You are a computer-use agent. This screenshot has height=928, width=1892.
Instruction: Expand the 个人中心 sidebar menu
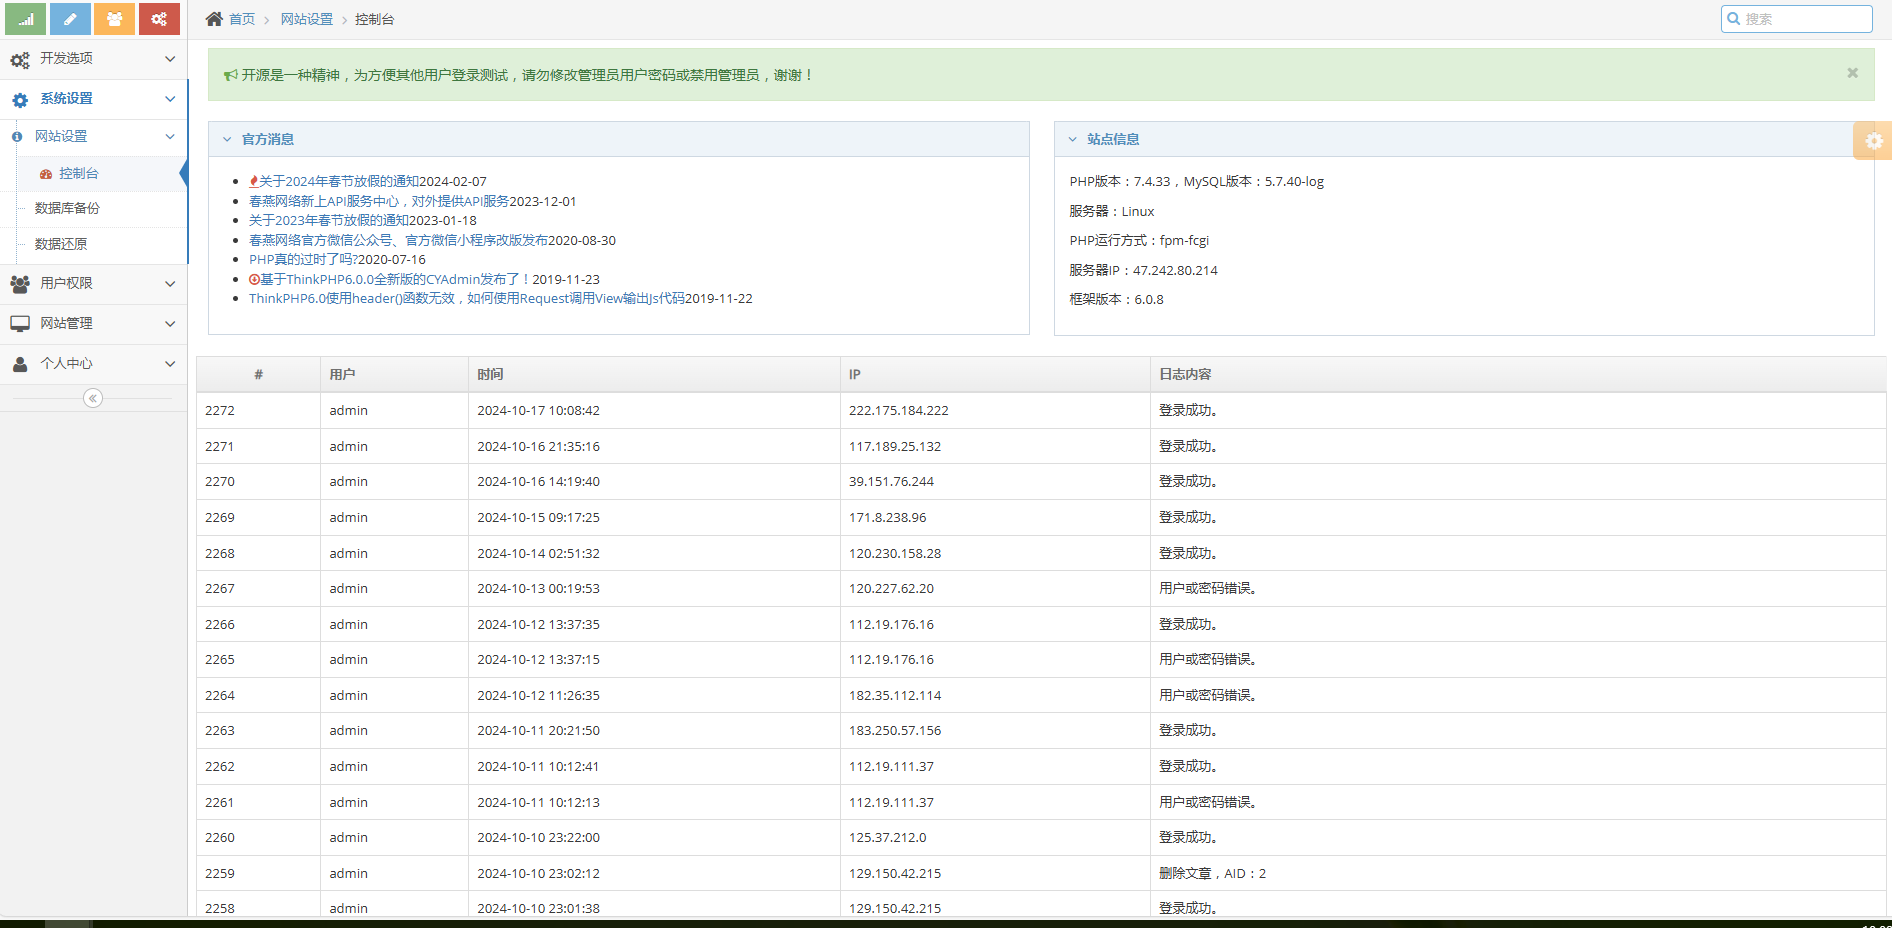(x=93, y=364)
